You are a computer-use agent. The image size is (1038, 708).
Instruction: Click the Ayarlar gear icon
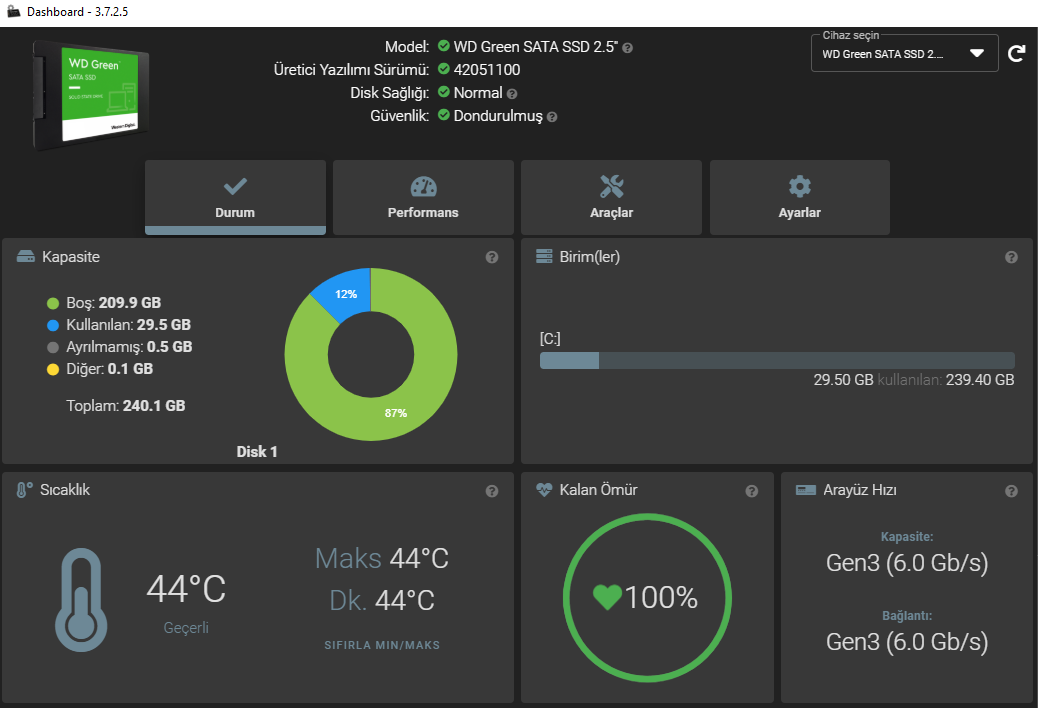click(800, 187)
